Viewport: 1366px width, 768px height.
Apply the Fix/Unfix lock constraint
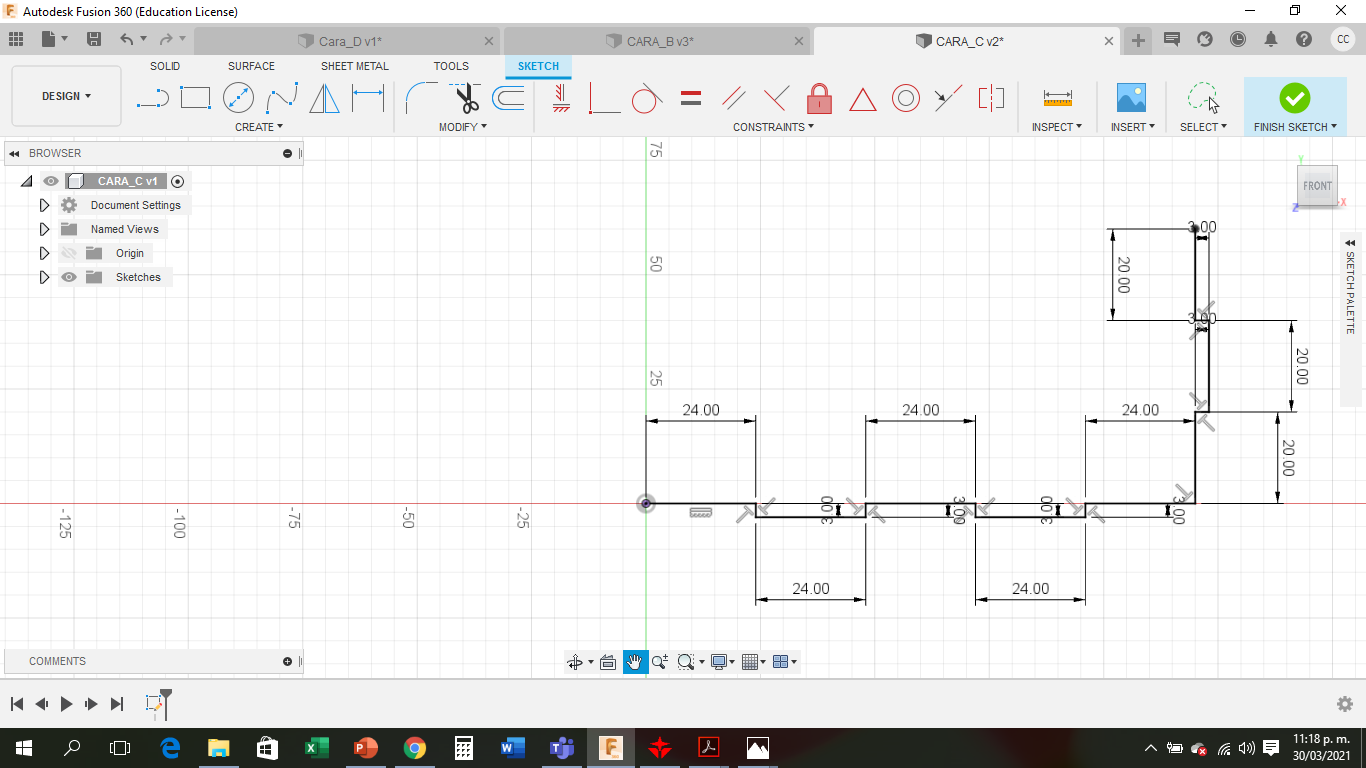820,98
